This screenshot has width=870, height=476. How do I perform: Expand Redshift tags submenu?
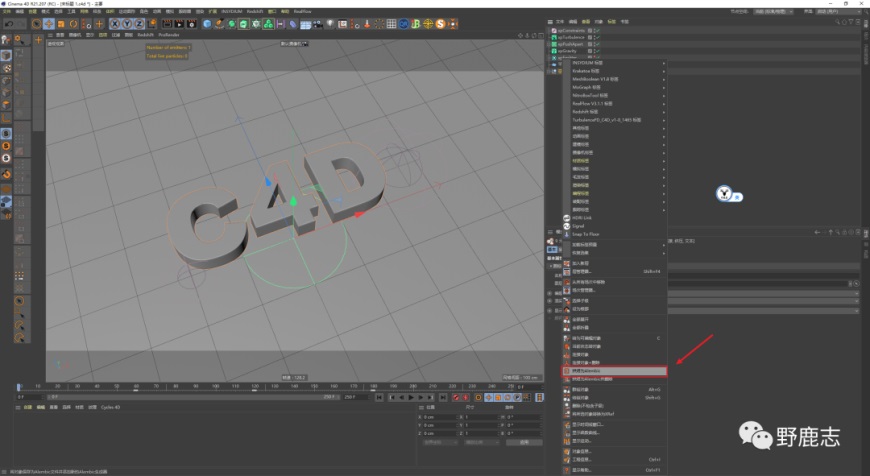(615, 112)
